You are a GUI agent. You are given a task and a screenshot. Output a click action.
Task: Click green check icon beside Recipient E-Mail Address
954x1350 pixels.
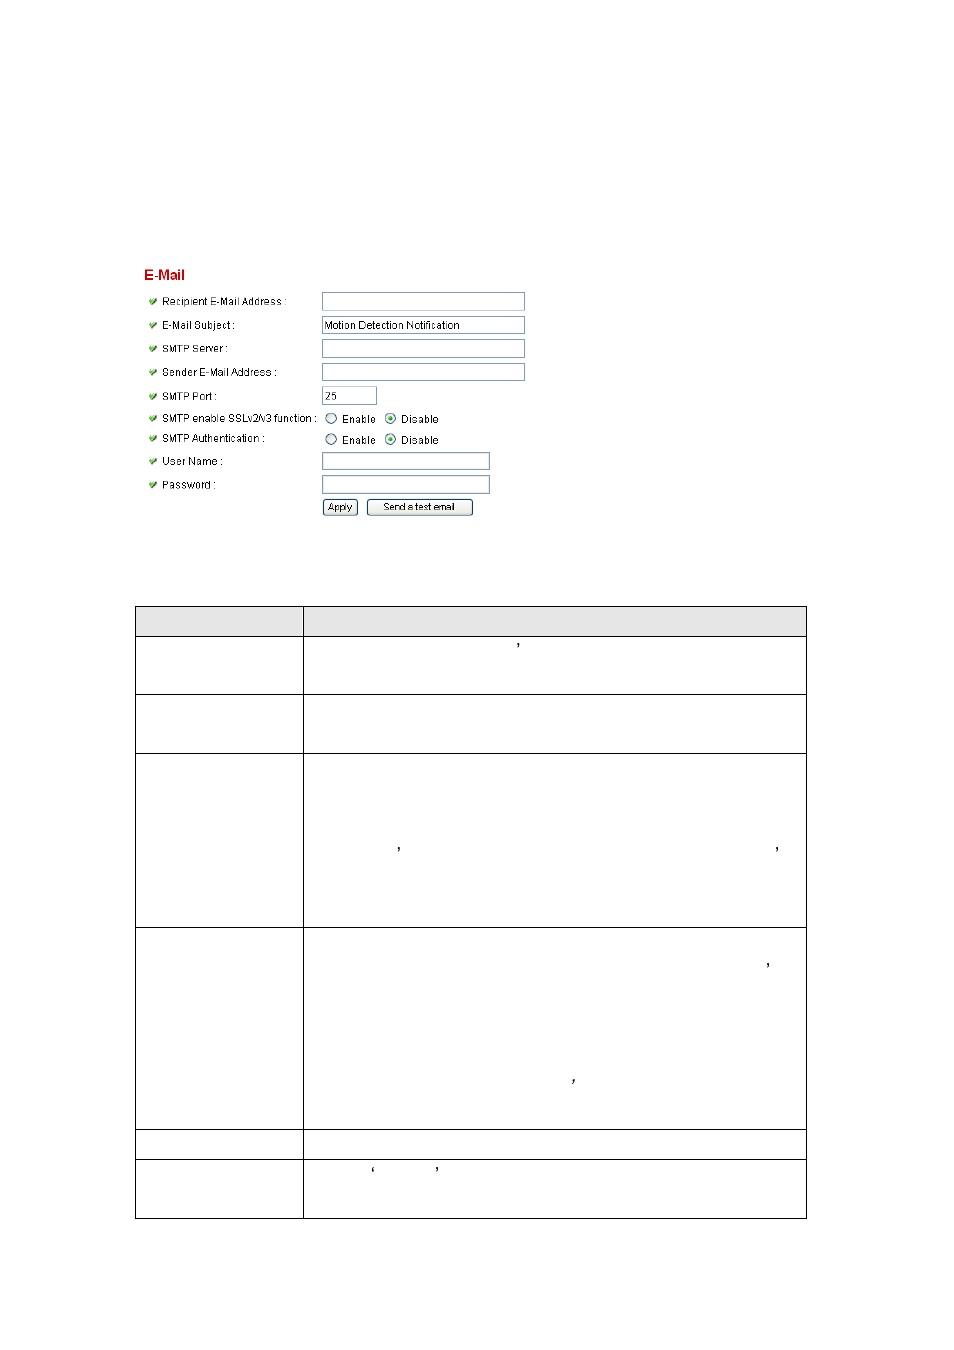click(x=153, y=301)
